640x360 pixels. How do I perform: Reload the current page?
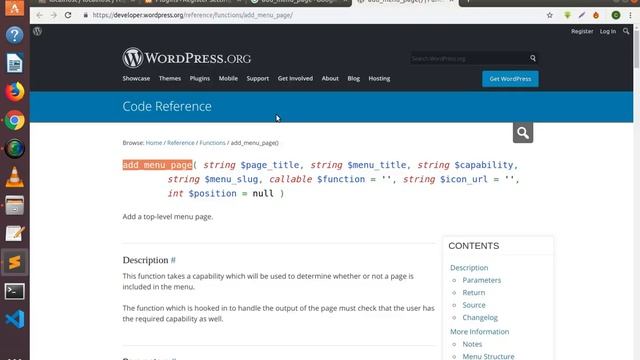(x=68, y=15)
